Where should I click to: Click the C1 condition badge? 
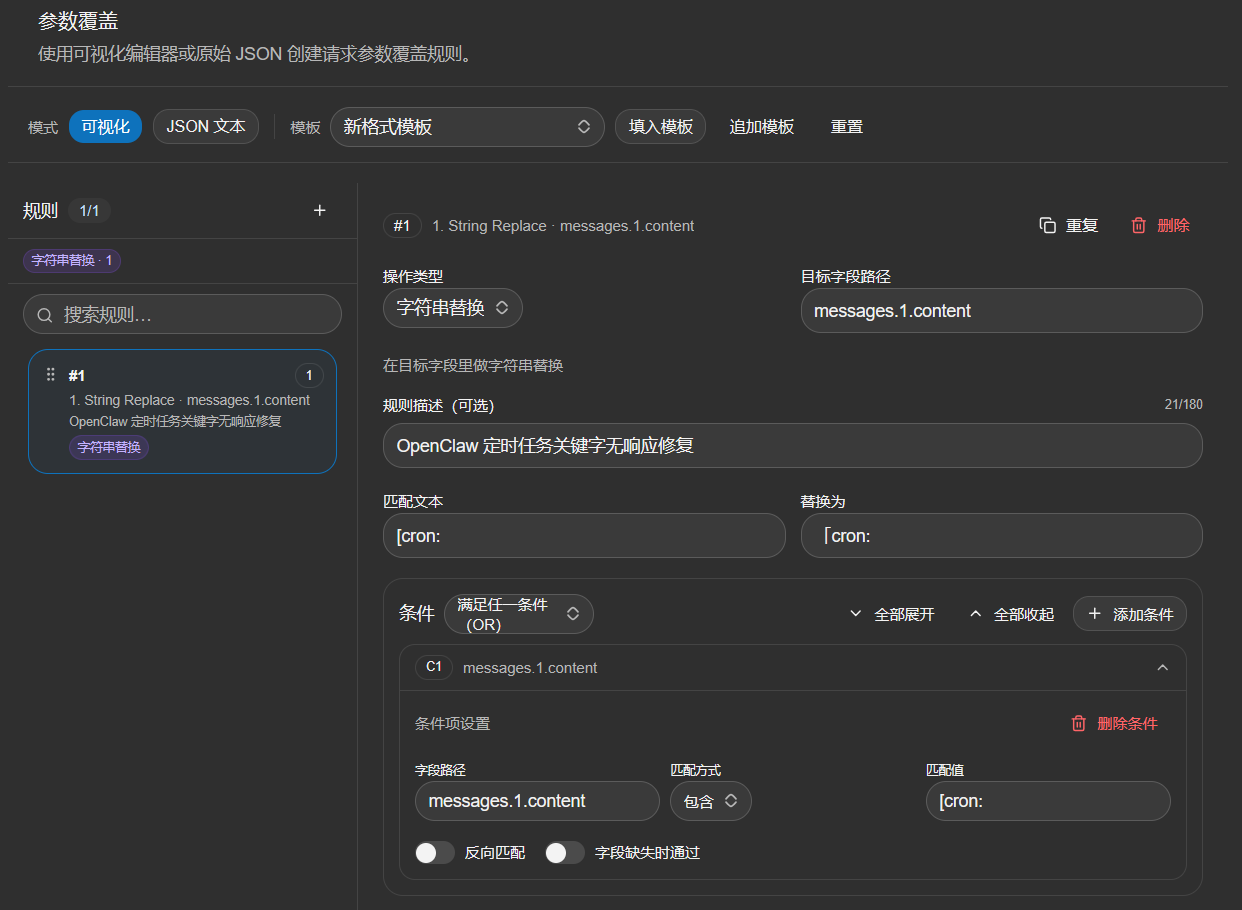[x=434, y=667]
